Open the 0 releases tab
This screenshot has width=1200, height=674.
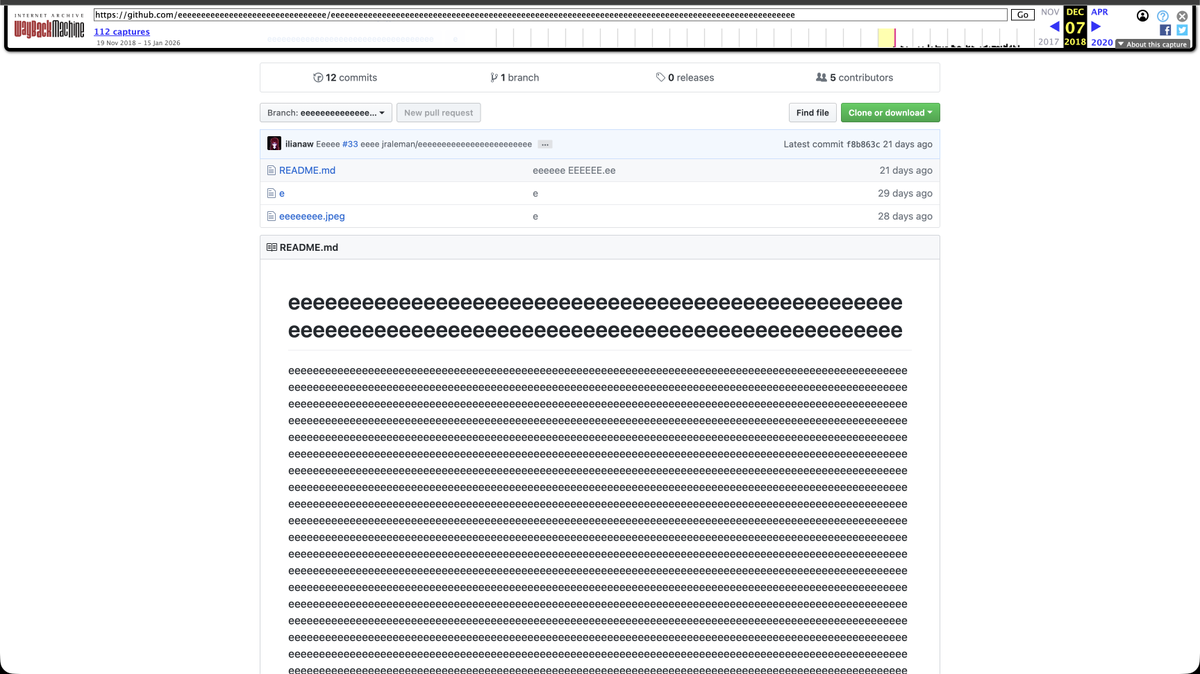click(685, 77)
